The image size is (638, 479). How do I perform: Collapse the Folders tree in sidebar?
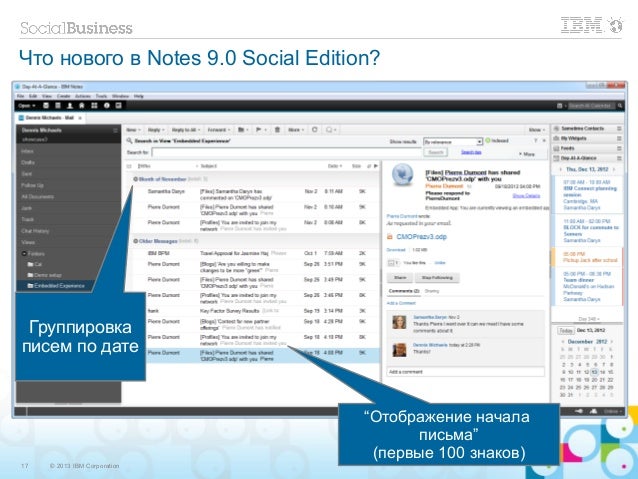coord(24,254)
